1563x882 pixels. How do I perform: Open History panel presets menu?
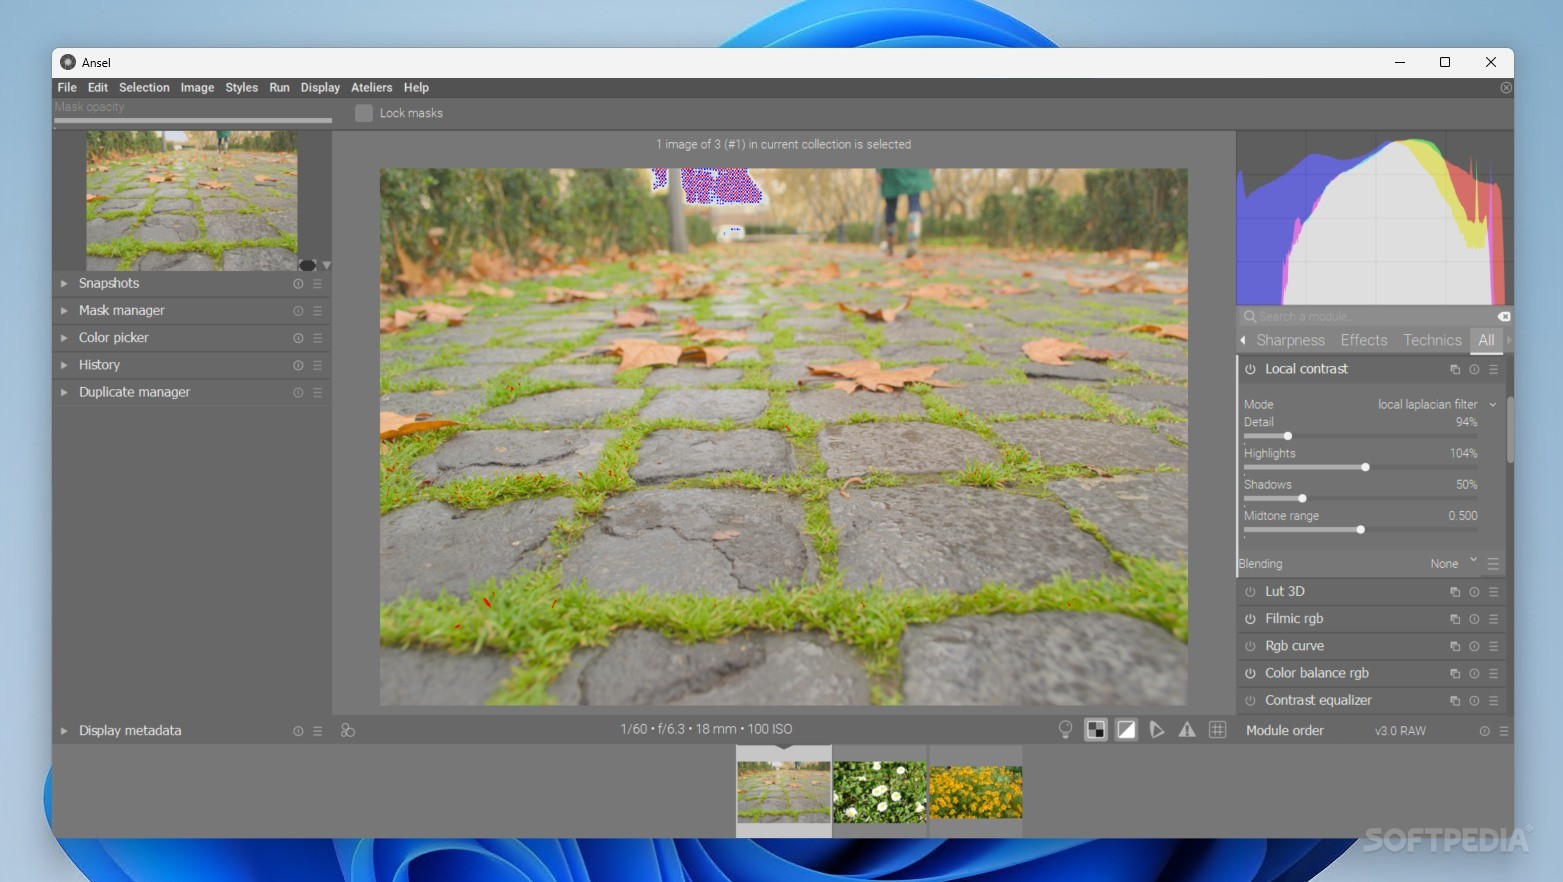(318, 365)
